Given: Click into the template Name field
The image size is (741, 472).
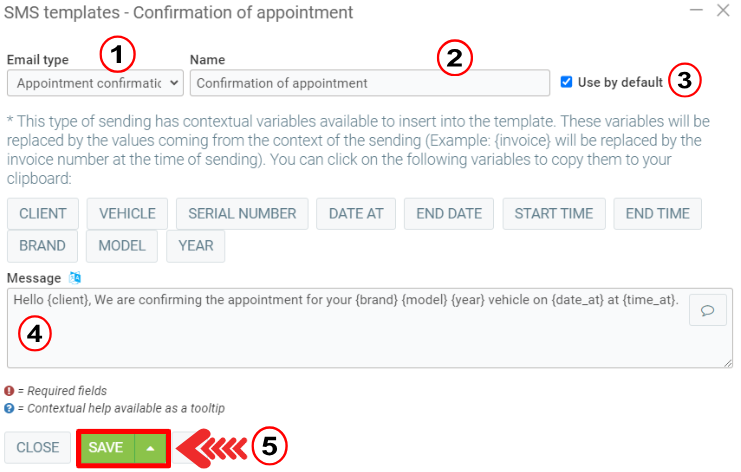Looking at the screenshot, I should tap(369, 83).
